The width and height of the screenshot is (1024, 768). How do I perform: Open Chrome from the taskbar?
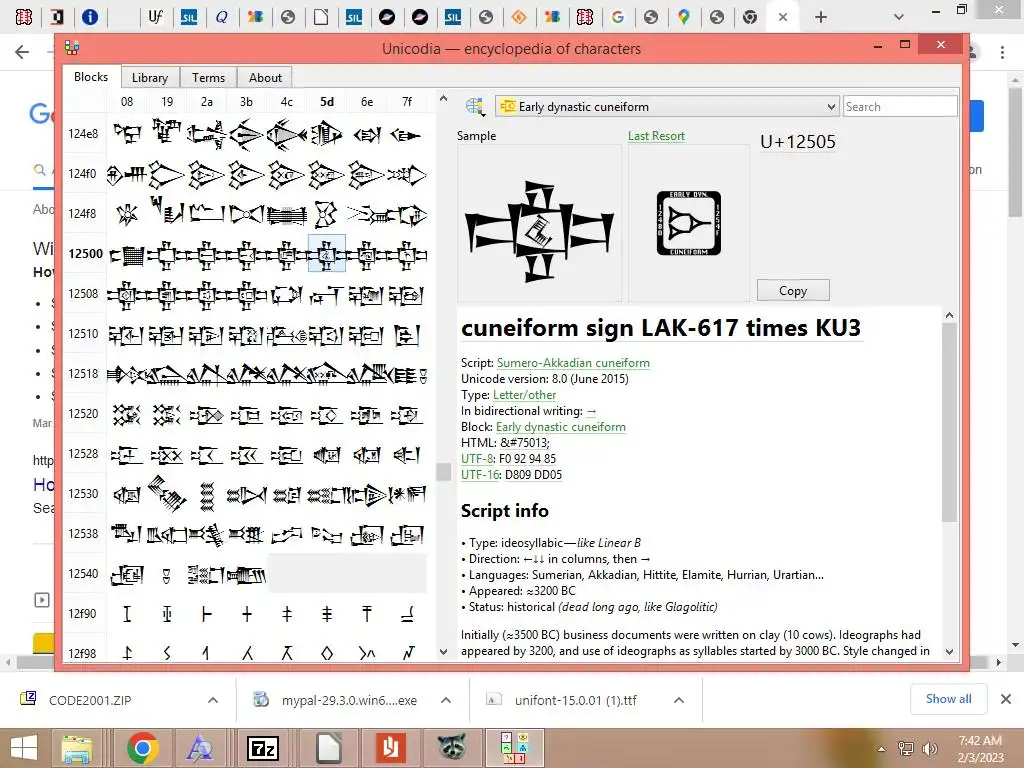tap(143, 748)
